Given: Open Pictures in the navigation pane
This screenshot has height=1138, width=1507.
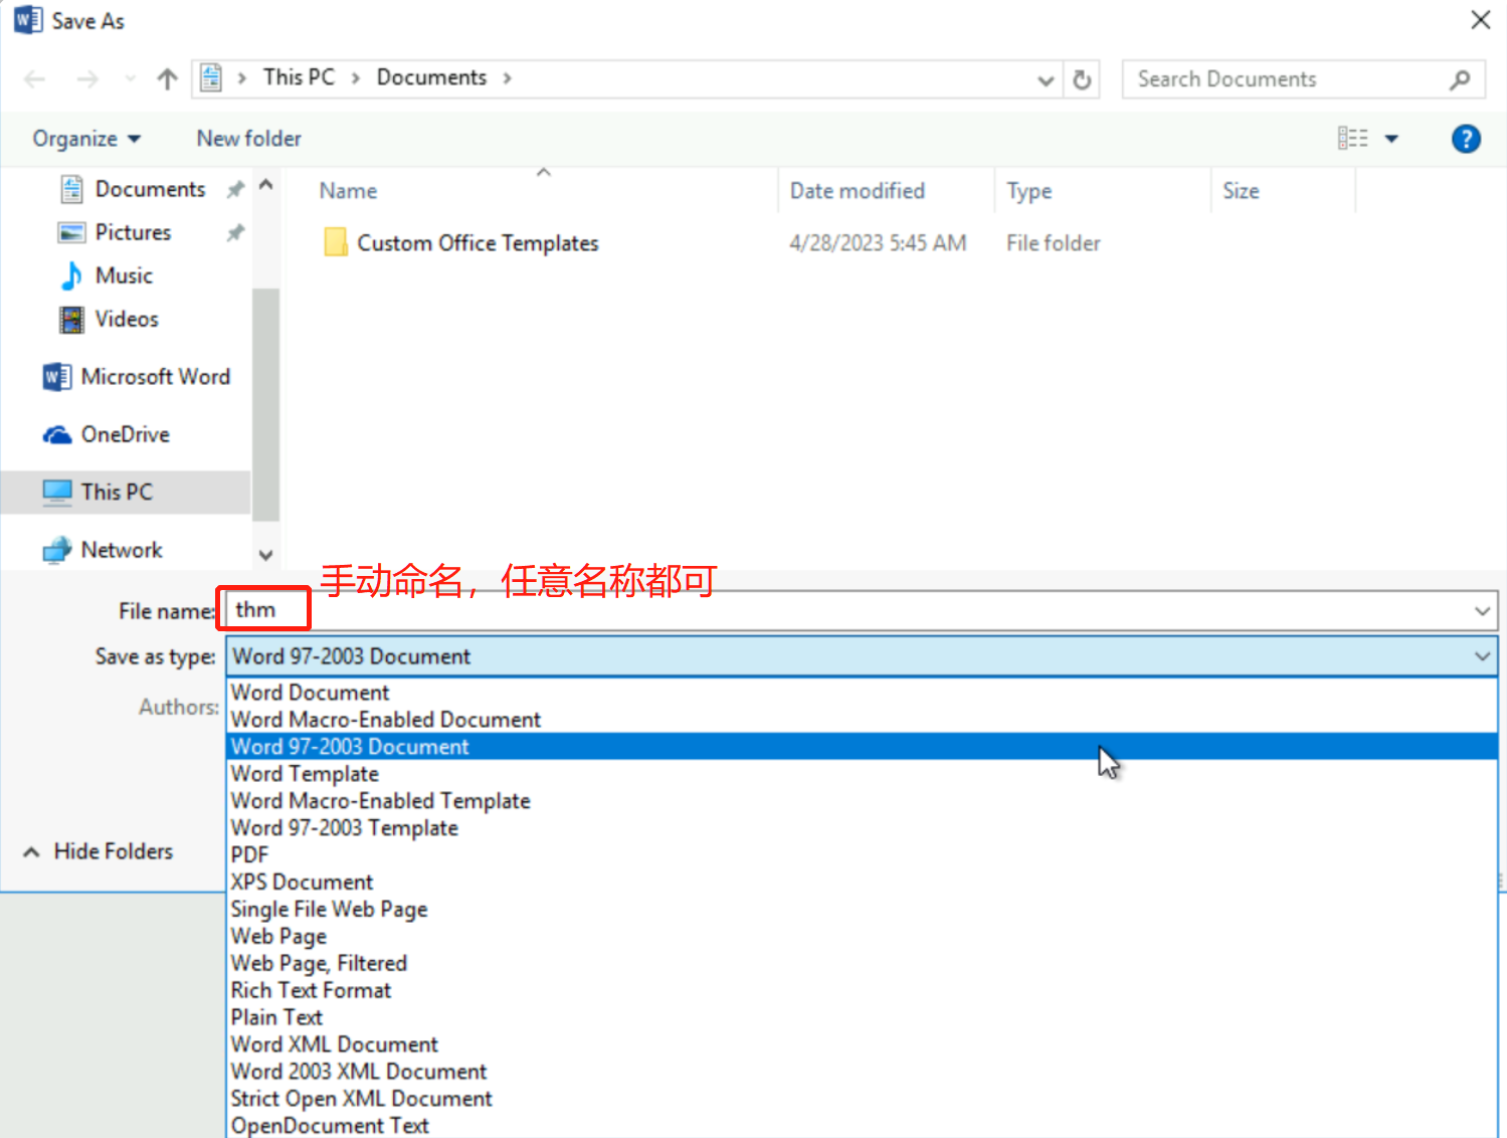Looking at the screenshot, I should click(x=133, y=232).
